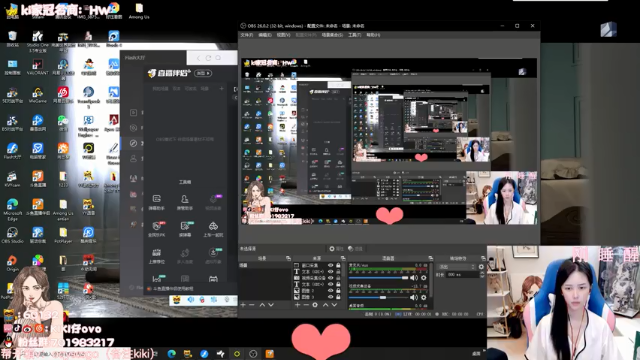Open the car-shaped tool in 直播伴侣 toolbox
This screenshot has height=360, width=640.
(213, 229)
